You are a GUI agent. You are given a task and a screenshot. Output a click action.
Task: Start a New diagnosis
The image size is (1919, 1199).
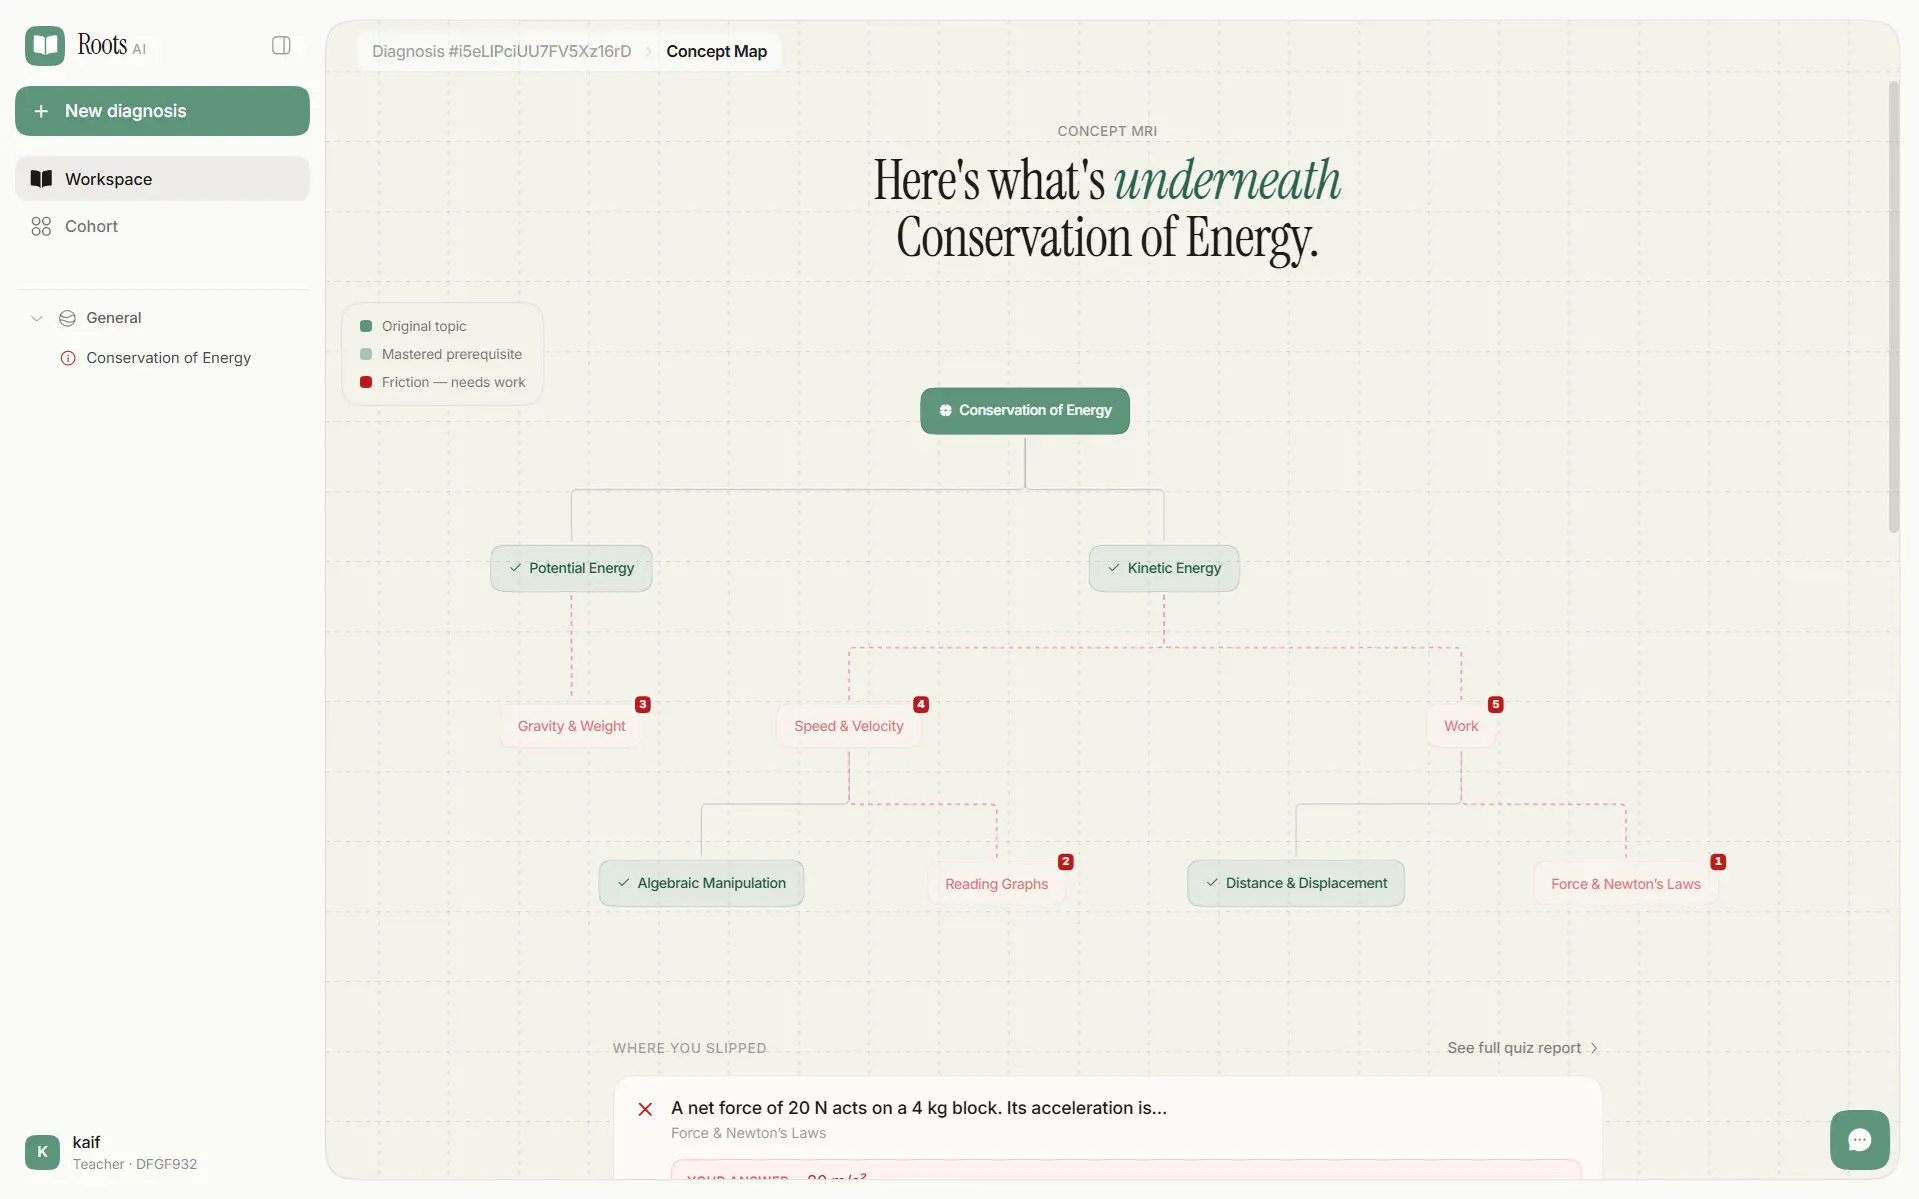pos(162,111)
